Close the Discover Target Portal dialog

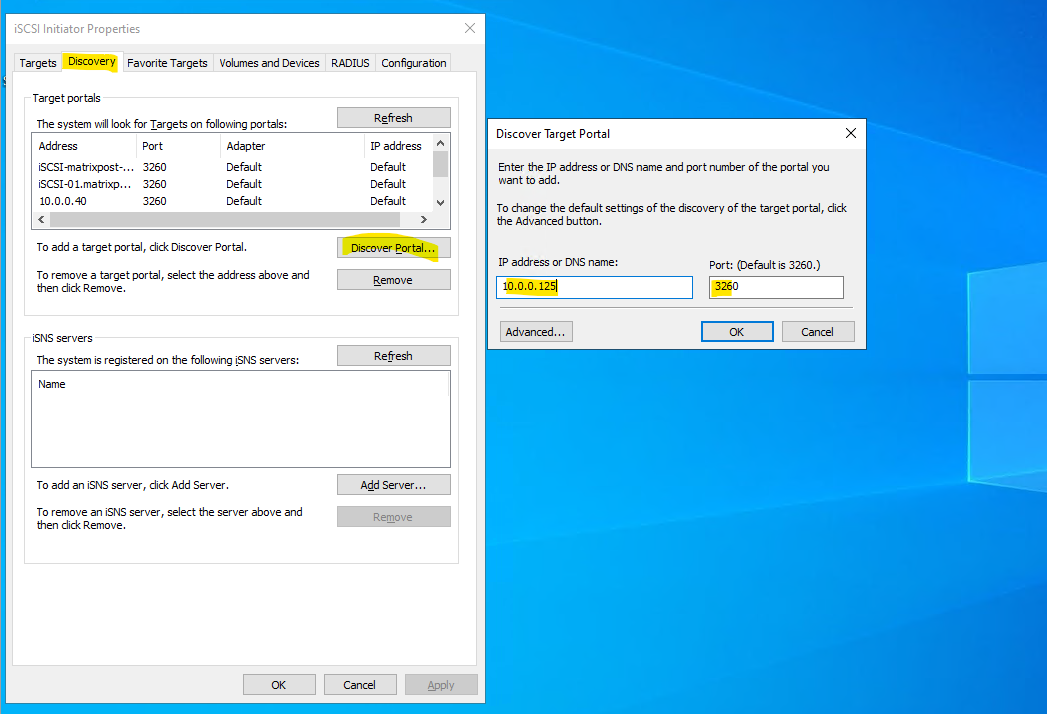pos(851,133)
